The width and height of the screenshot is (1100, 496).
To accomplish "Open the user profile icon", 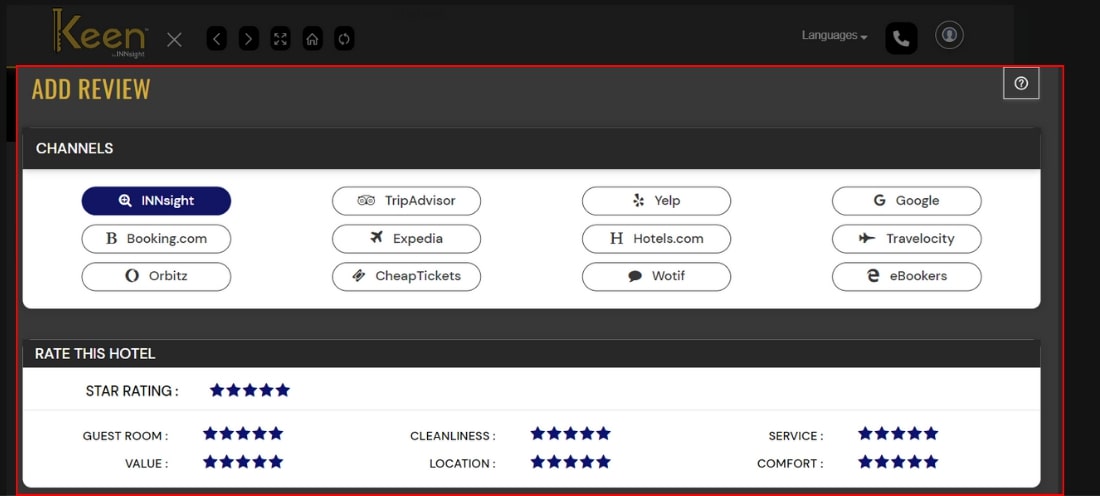I will 949,34.
